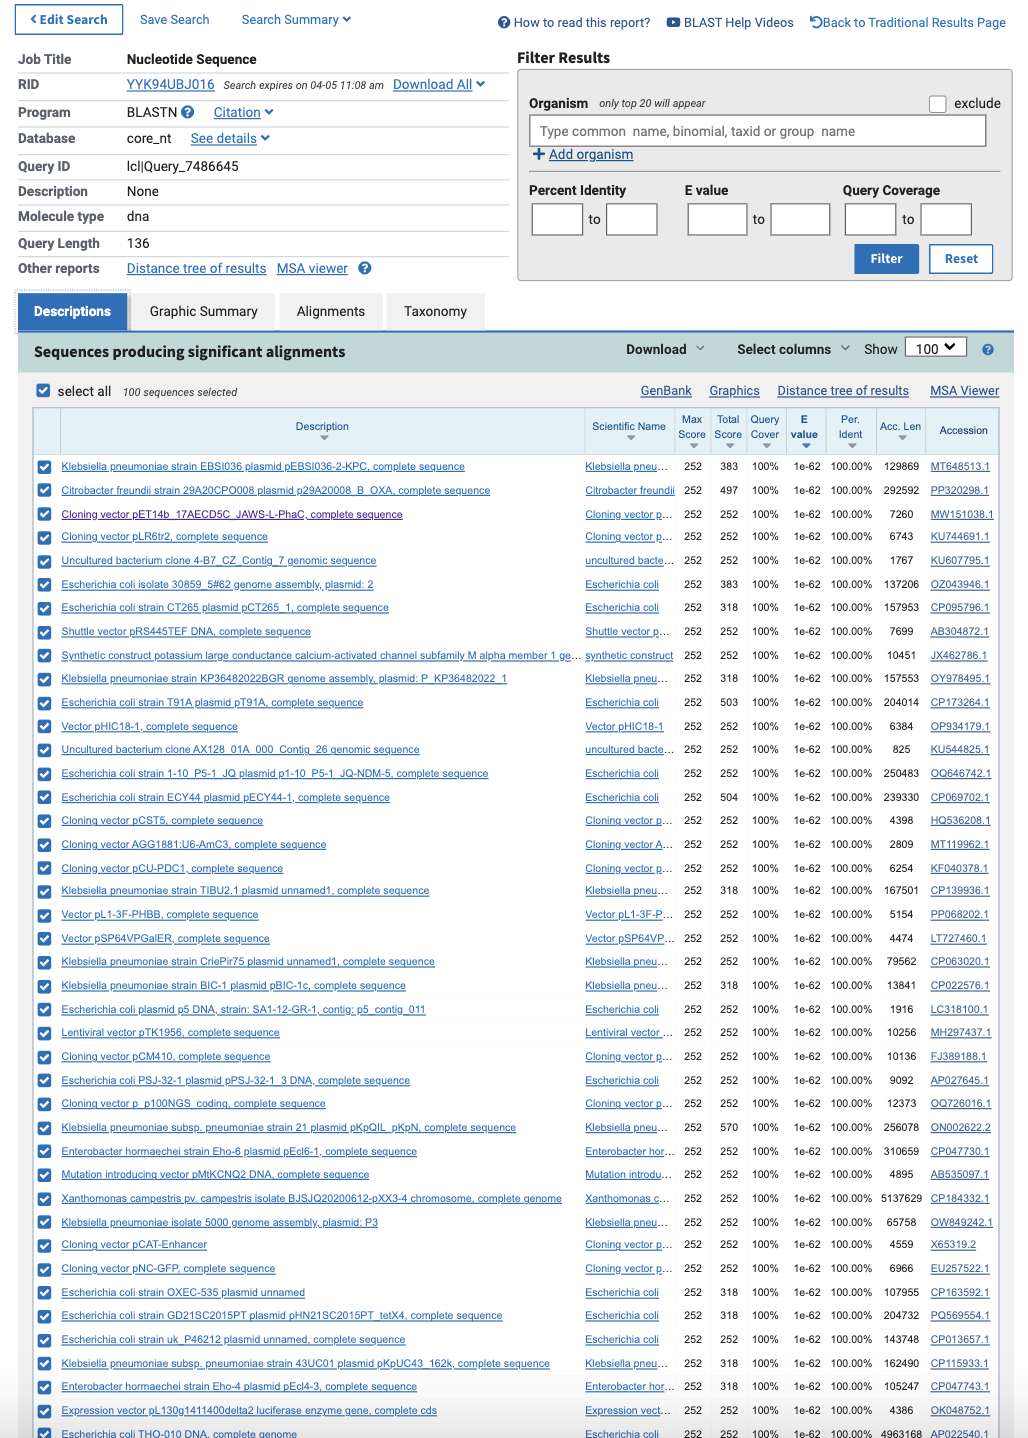Click the Query Coverage maximum field

pyautogui.click(x=946, y=219)
